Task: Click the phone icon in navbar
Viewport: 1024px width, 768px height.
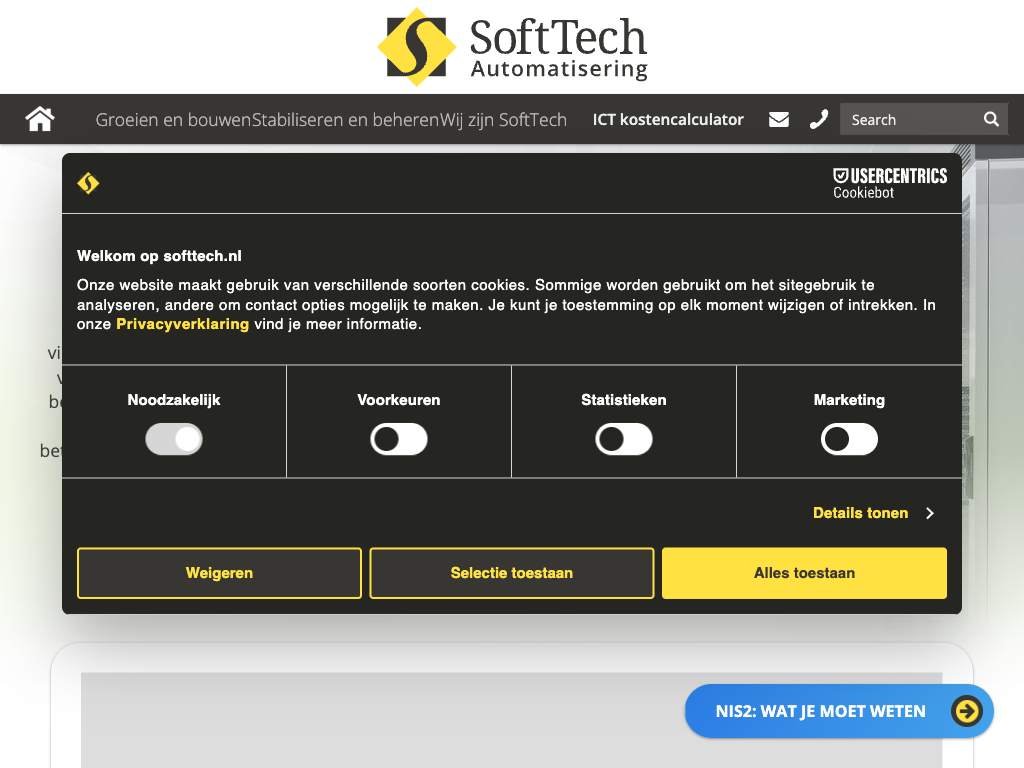Action: pyautogui.click(x=819, y=120)
